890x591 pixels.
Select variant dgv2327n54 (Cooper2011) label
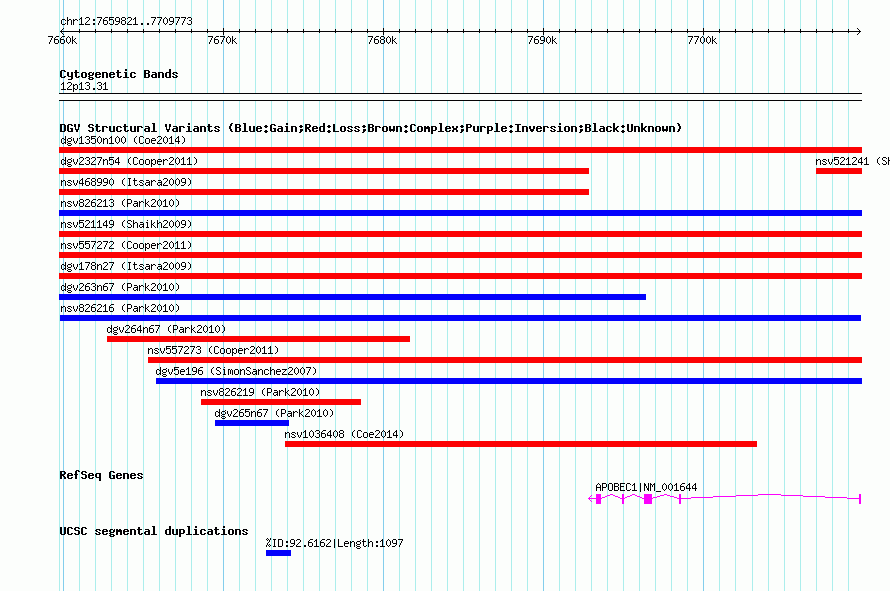click(129, 161)
